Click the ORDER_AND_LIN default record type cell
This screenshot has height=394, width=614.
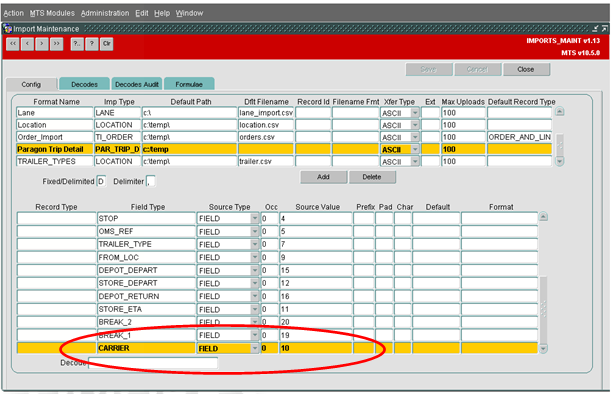point(520,137)
